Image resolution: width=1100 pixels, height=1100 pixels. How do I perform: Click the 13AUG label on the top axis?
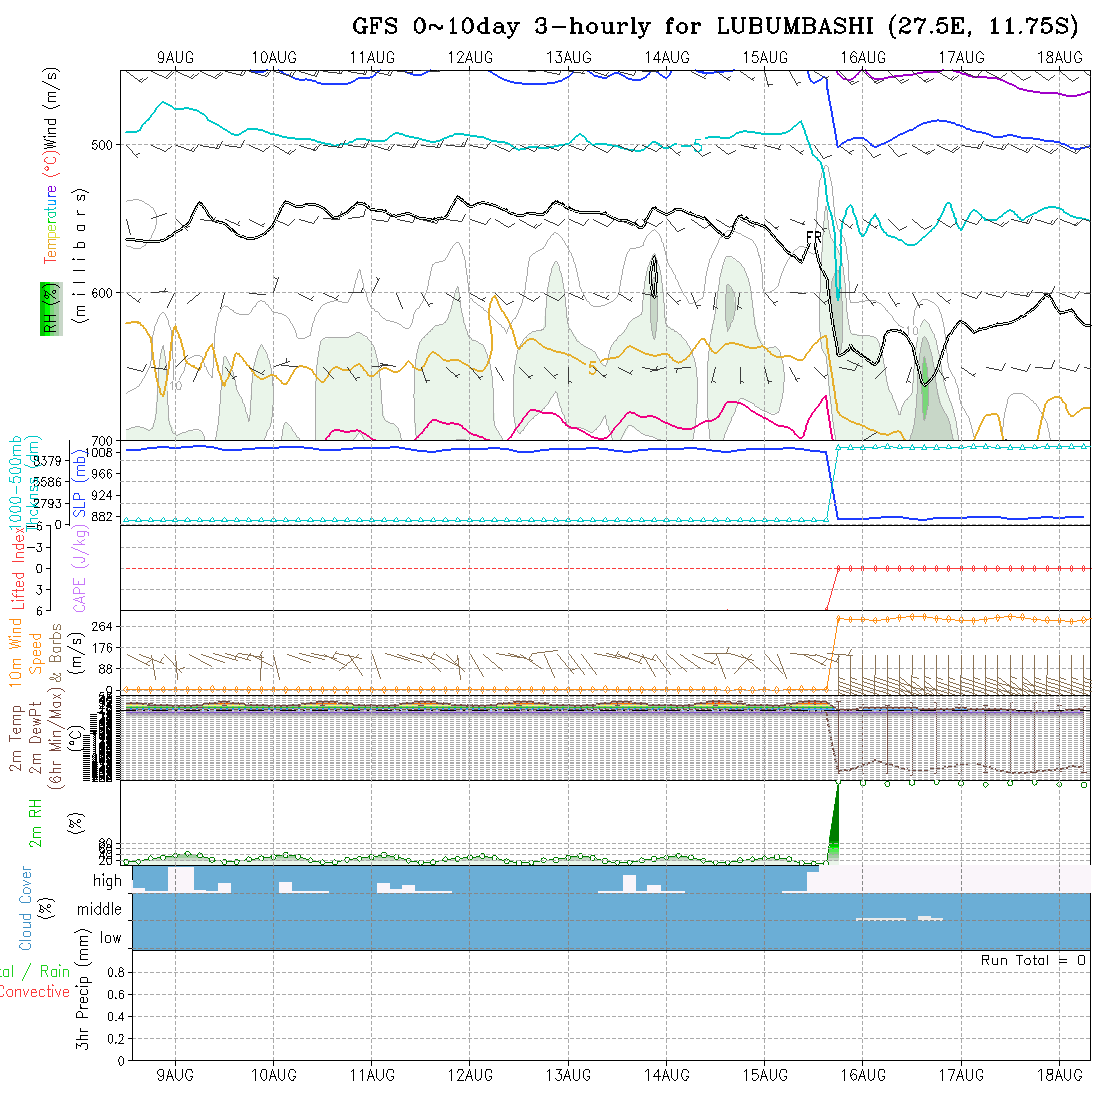568,58
